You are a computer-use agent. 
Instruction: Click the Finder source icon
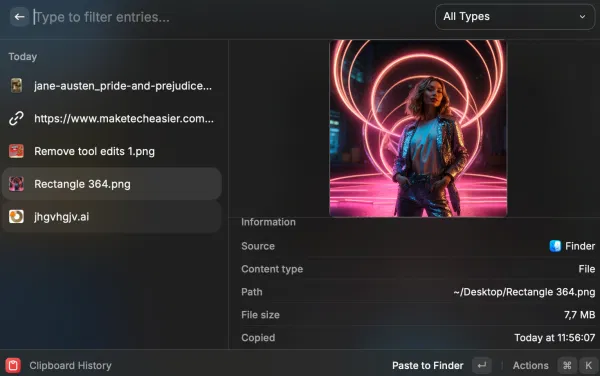(x=555, y=246)
